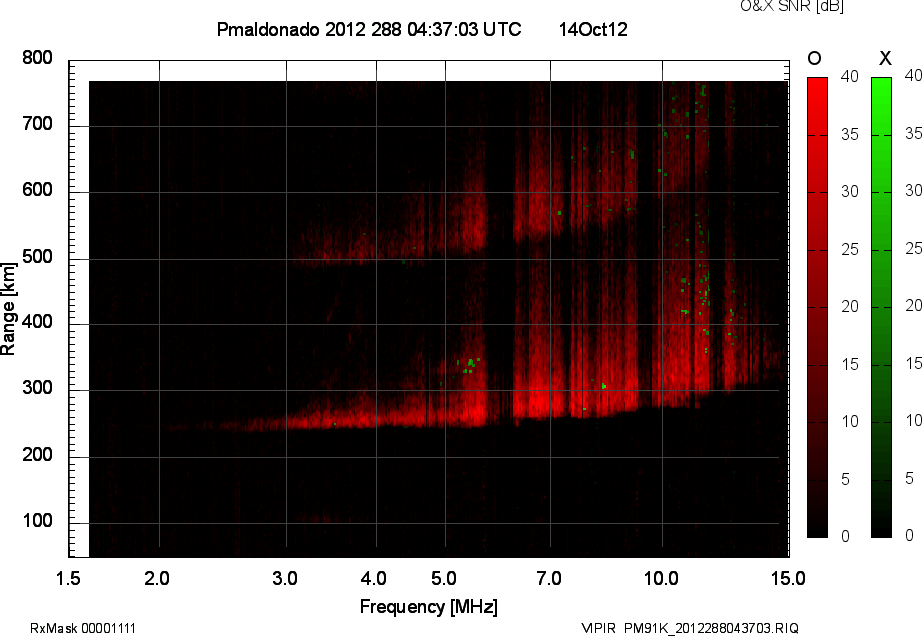Click the 'X' label above the green scale
922x636 pixels.
click(885, 58)
